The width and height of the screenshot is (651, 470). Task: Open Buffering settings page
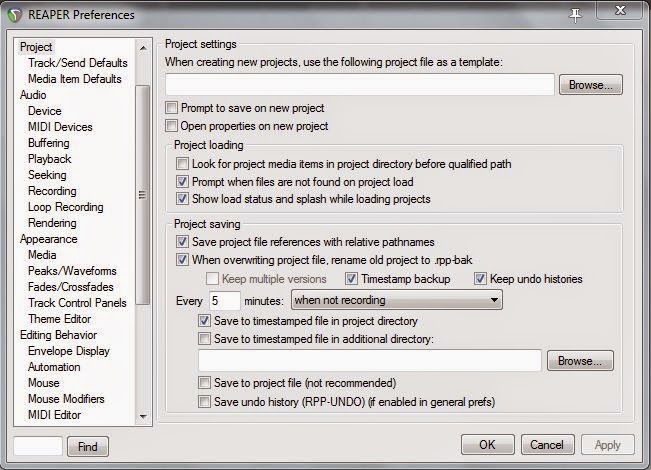(49, 143)
